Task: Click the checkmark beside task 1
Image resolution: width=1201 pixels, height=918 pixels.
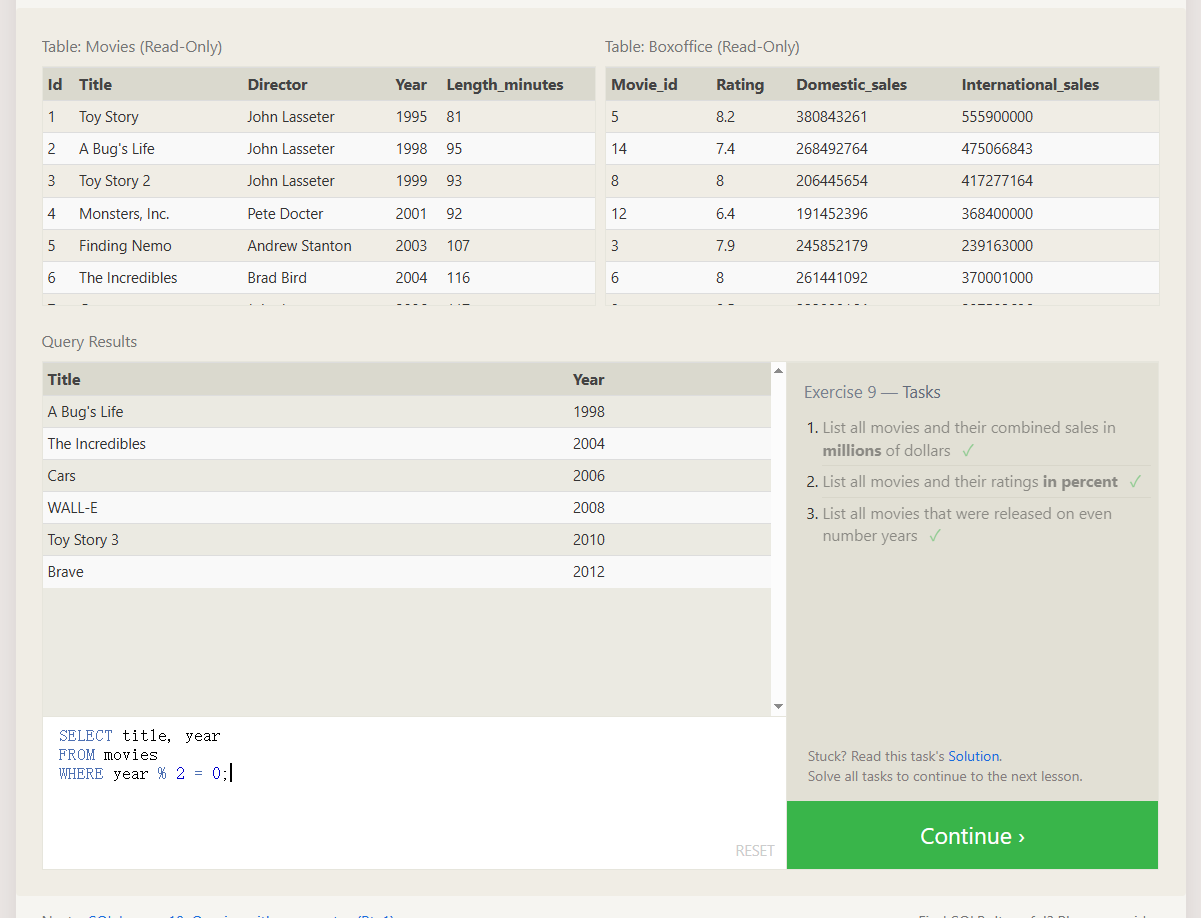Action: coord(967,450)
